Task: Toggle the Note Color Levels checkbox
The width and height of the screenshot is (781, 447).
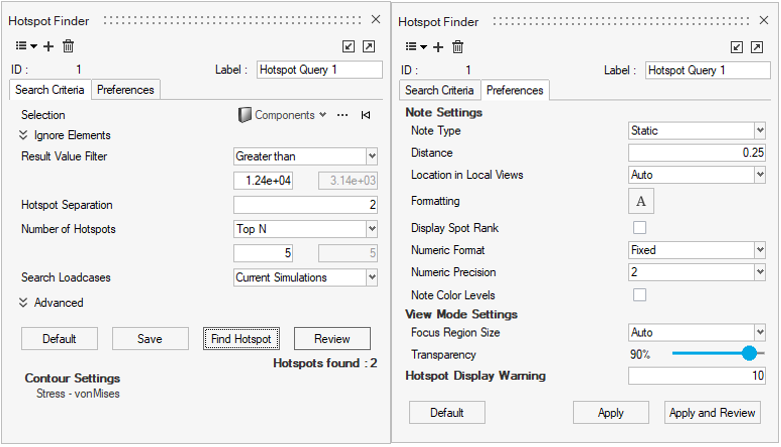Action: [x=640, y=295]
